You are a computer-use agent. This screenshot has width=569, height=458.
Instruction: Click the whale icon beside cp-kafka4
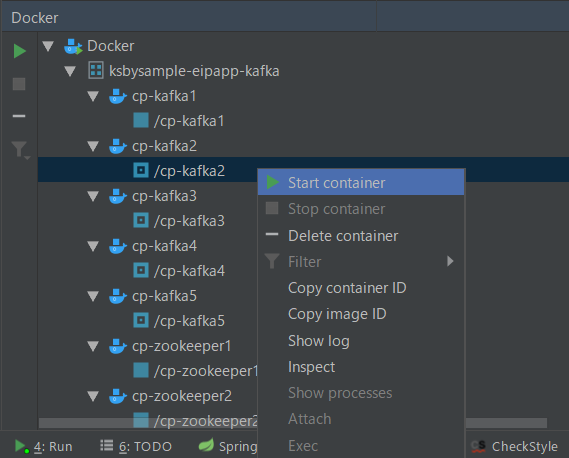[118, 246]
